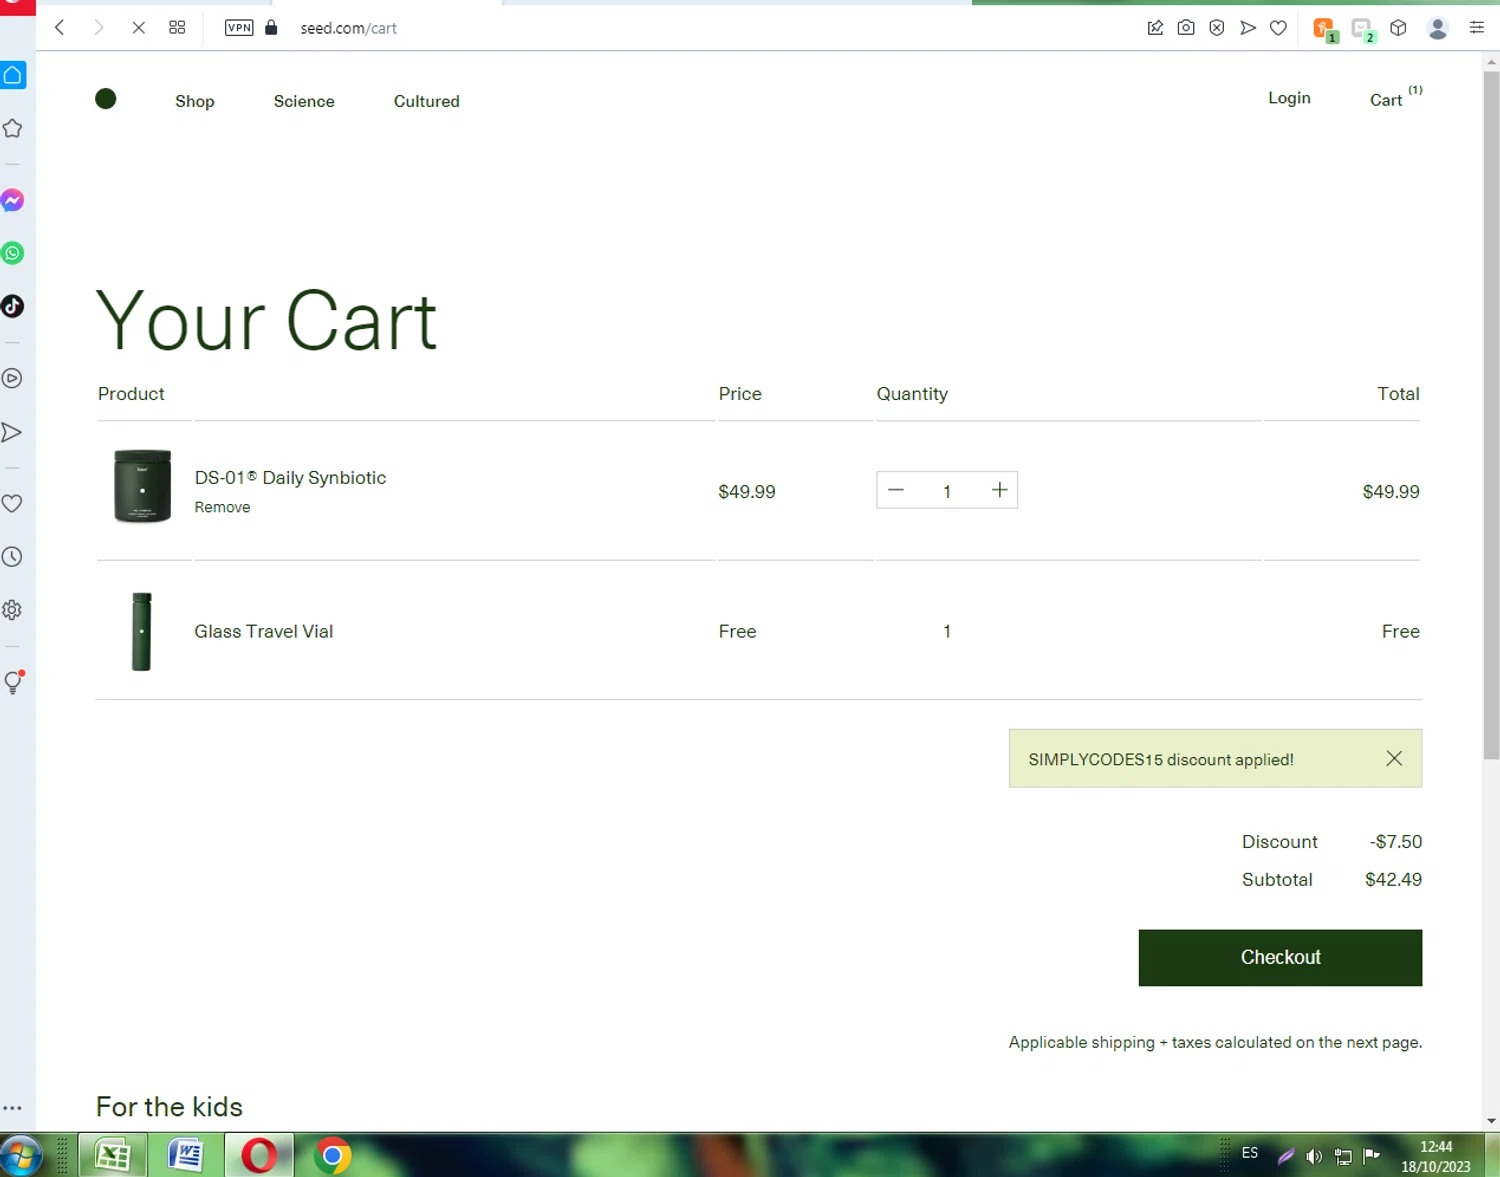Open the Glass Travel Vial image

click(x=142, y=631)
